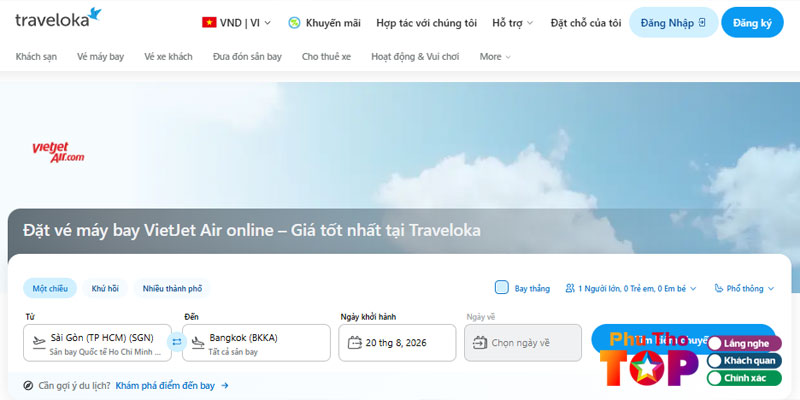
Task: Click the Đăng ký register button
Action: click(752, 22)
